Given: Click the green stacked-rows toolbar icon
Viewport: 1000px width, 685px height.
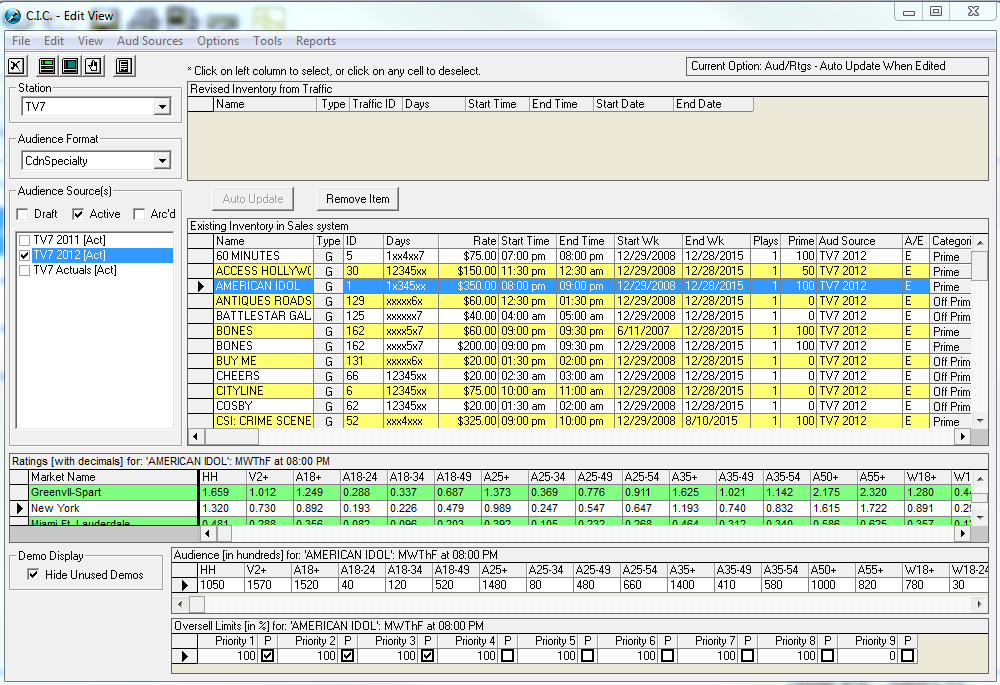Looking at the screenshot, I should [47, 67].
